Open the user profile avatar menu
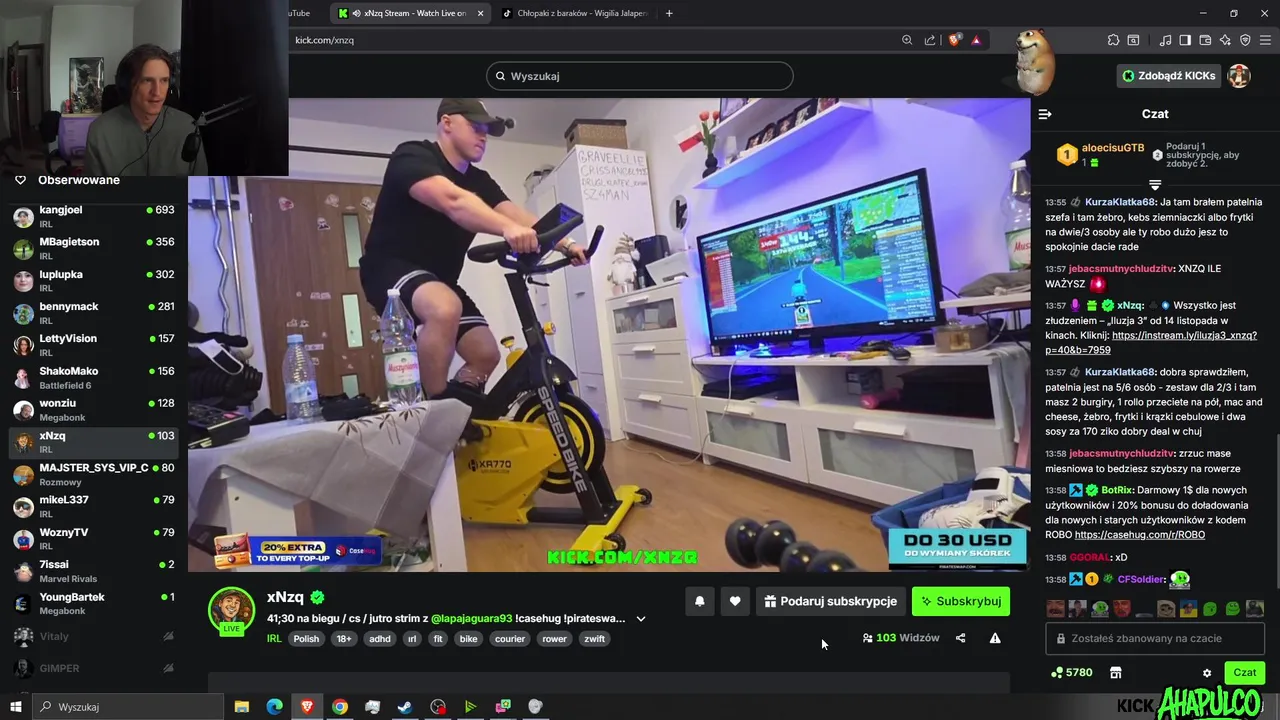 point(1239,76)
